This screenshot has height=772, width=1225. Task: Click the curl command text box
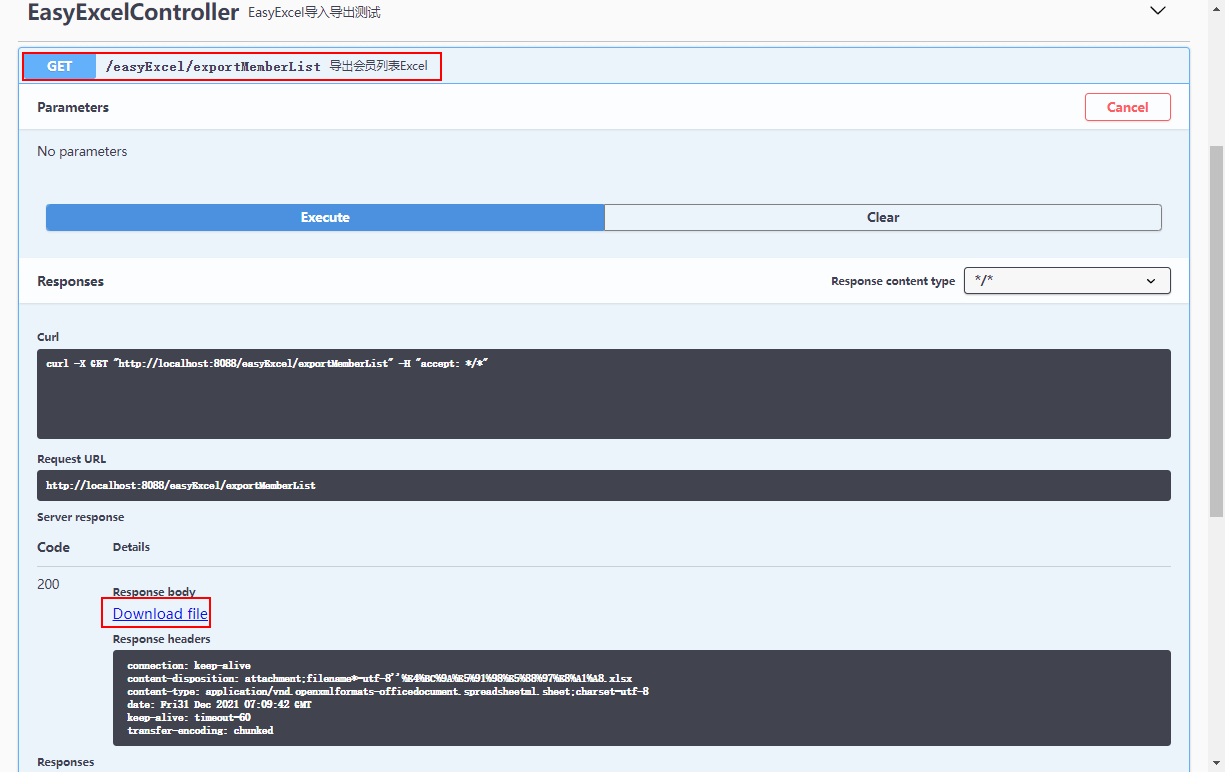(604, 394)
